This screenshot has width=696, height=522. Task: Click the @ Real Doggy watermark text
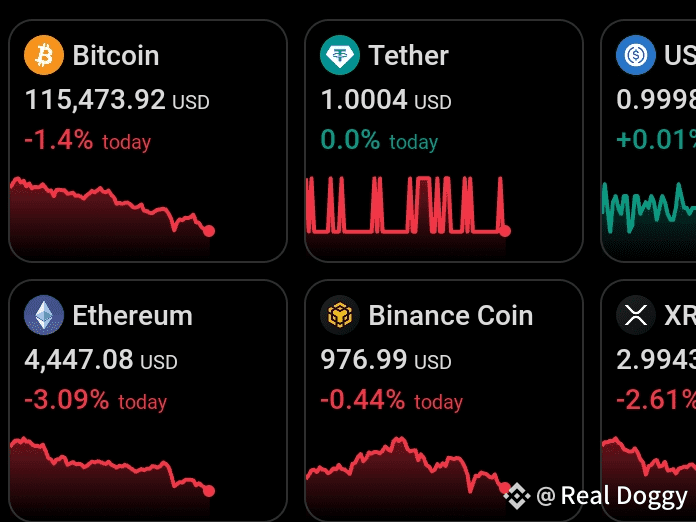point(612,496)
